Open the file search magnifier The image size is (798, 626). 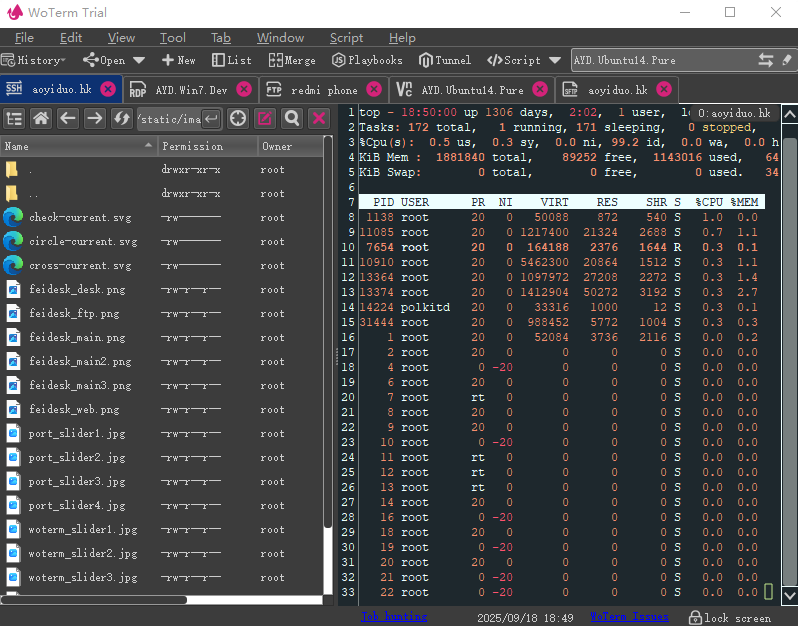[x=292, y=119]
